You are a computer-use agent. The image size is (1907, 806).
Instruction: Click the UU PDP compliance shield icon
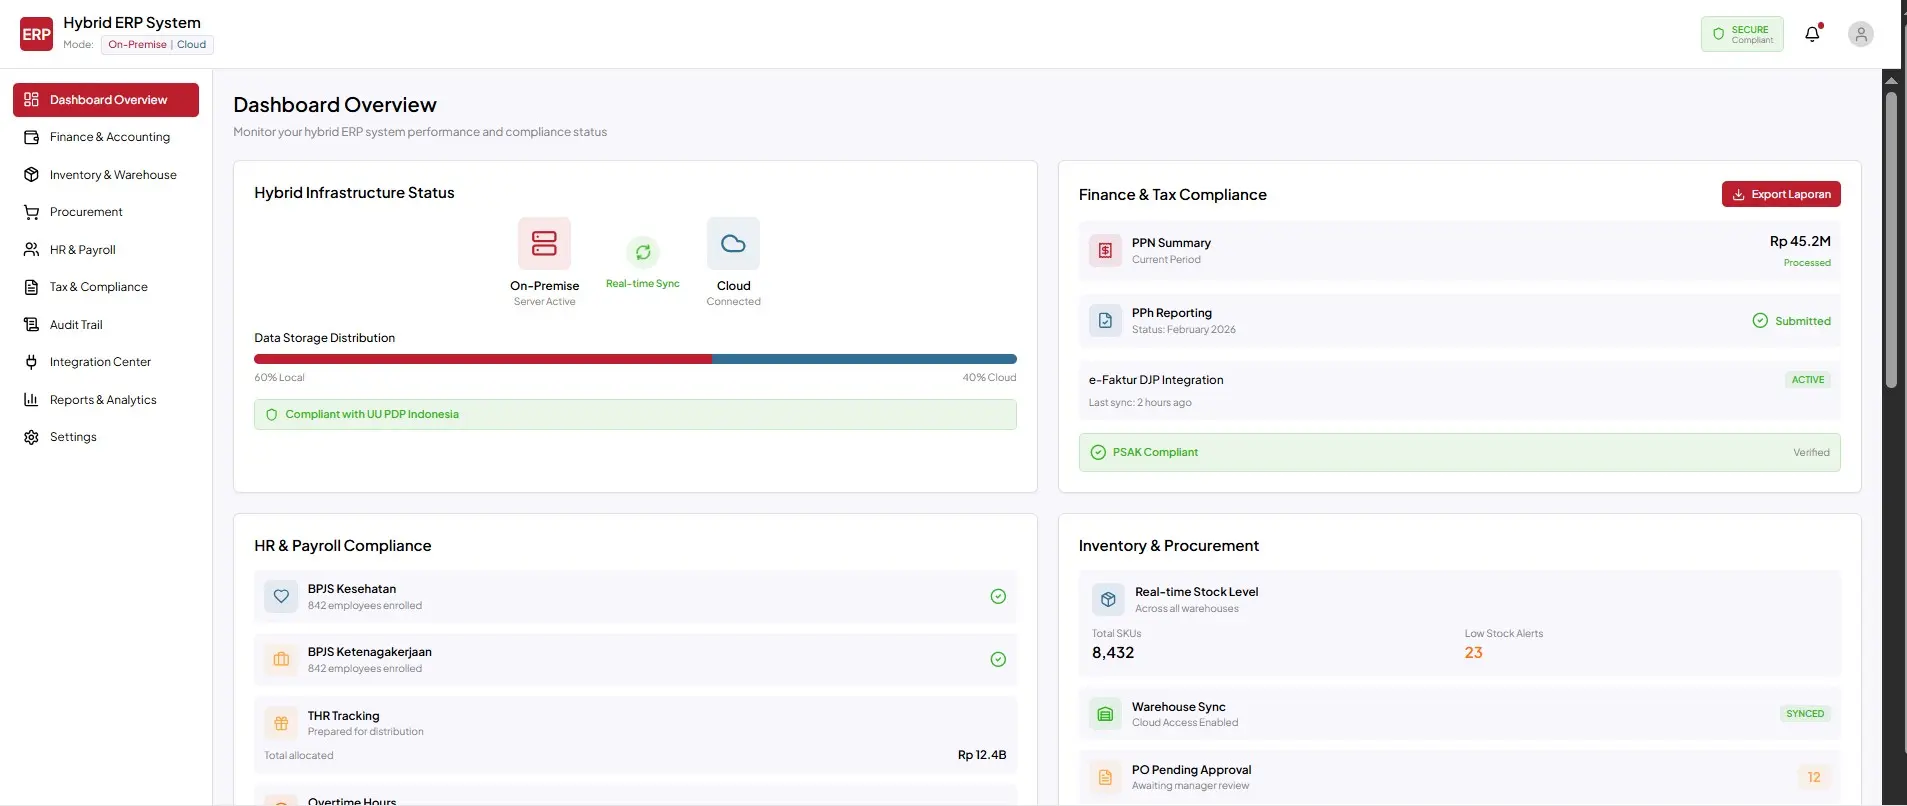point(272,414)
